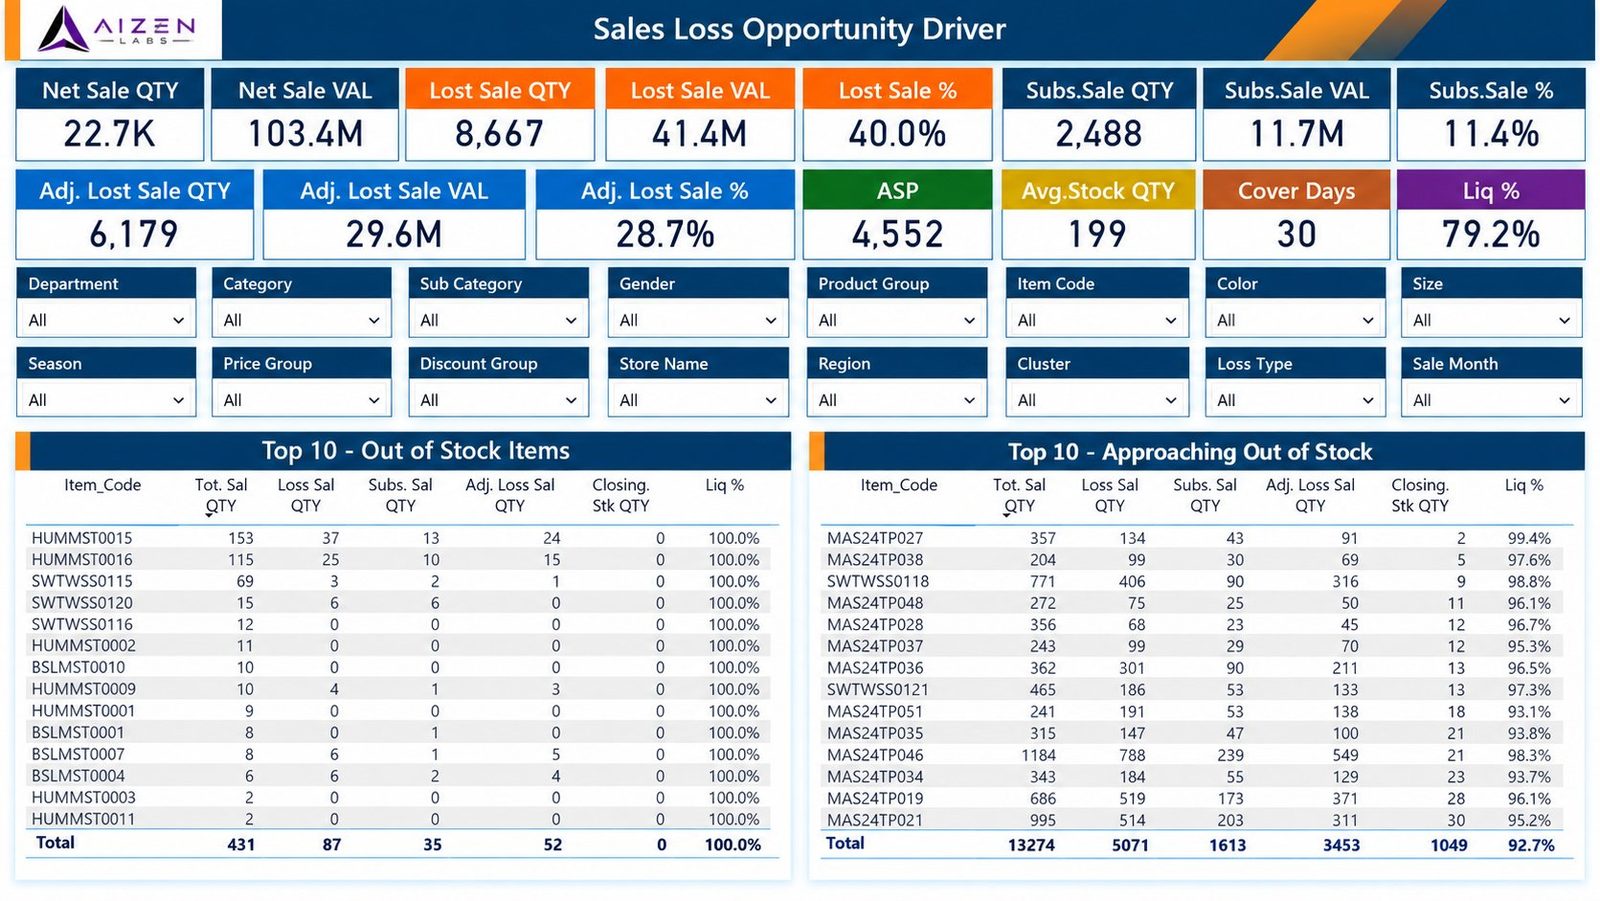
Task: Select the Net Sale QTY card
Action: (x=110, y=114)
